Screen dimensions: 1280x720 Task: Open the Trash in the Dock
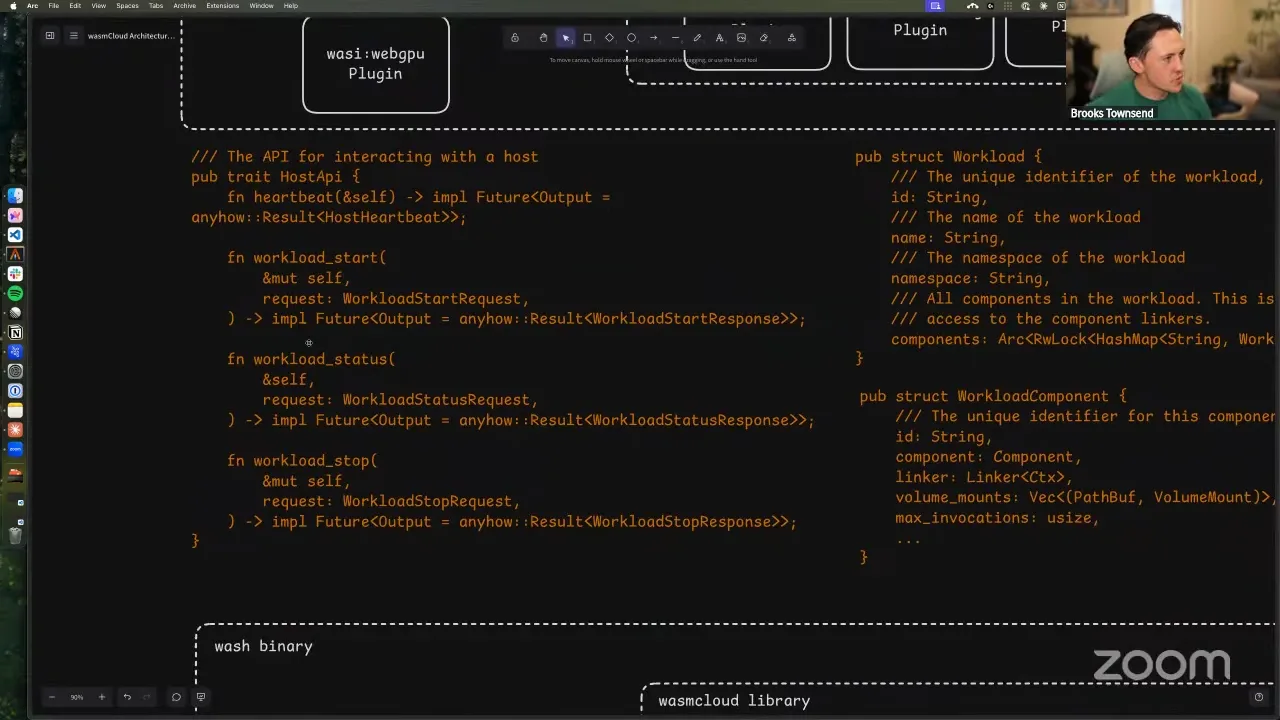click(15, 534)
